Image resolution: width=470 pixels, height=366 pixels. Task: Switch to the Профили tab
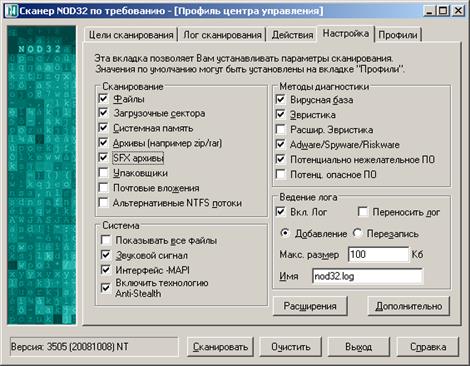tap(398, 35)
